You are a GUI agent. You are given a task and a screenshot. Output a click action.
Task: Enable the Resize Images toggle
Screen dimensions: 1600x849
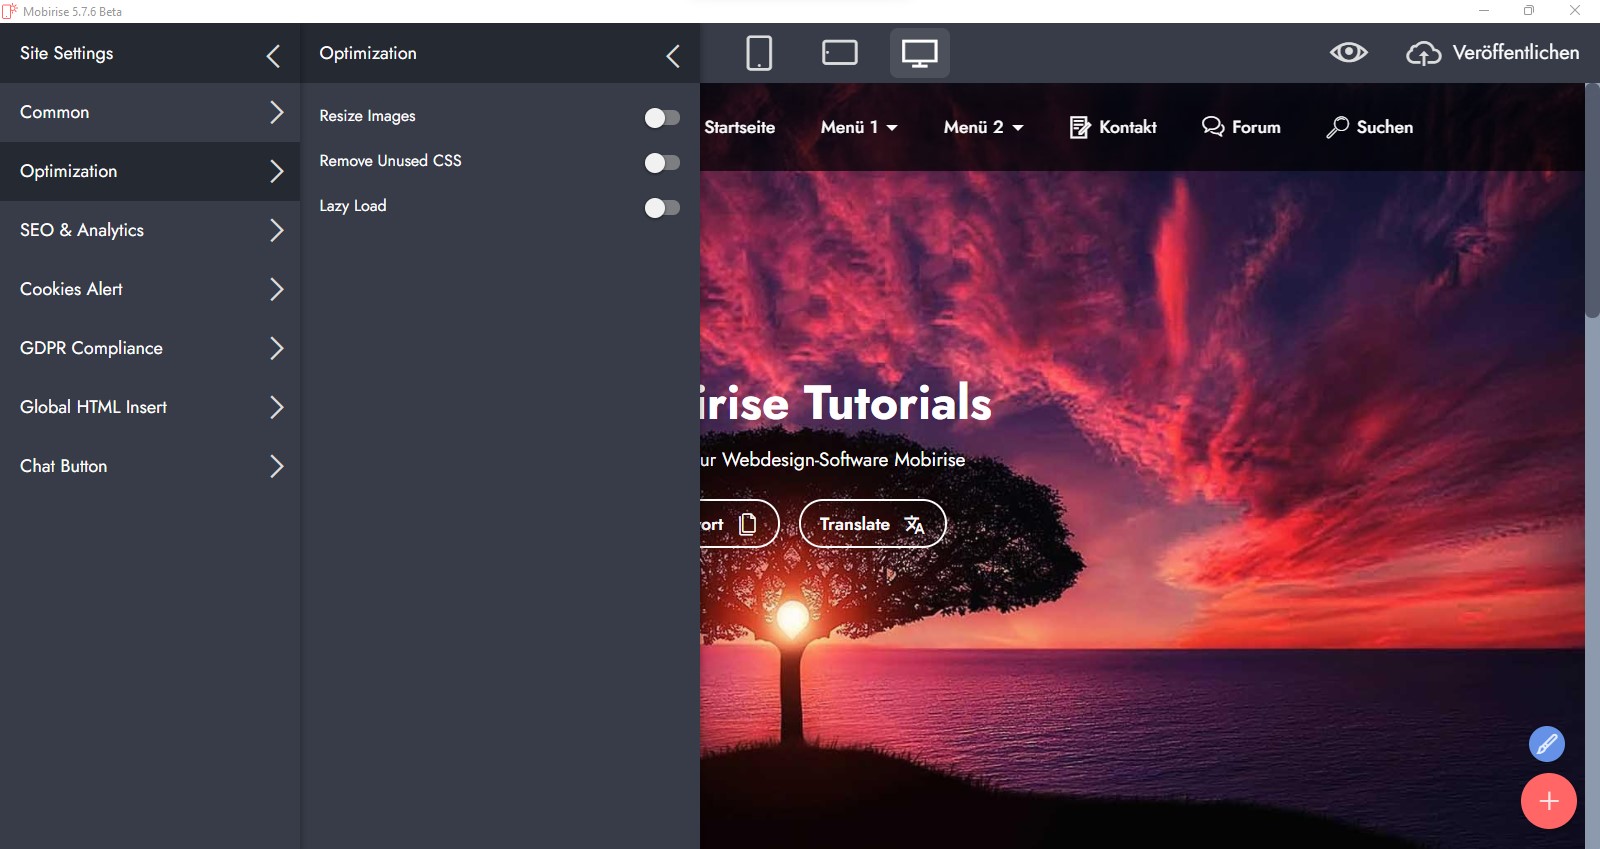pos(661,118)
